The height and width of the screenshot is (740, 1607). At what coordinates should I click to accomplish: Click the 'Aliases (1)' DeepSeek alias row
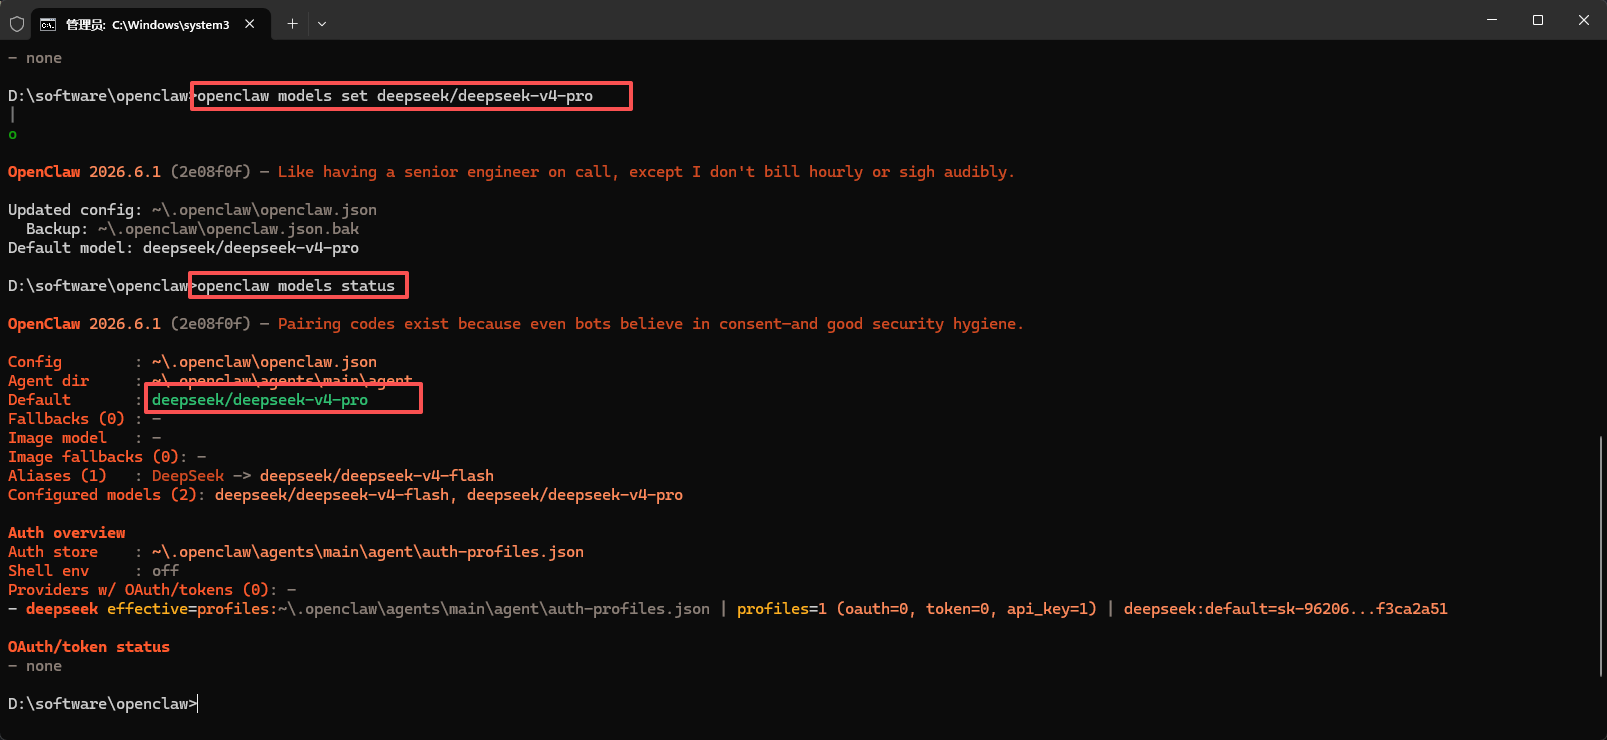(251, 476)
